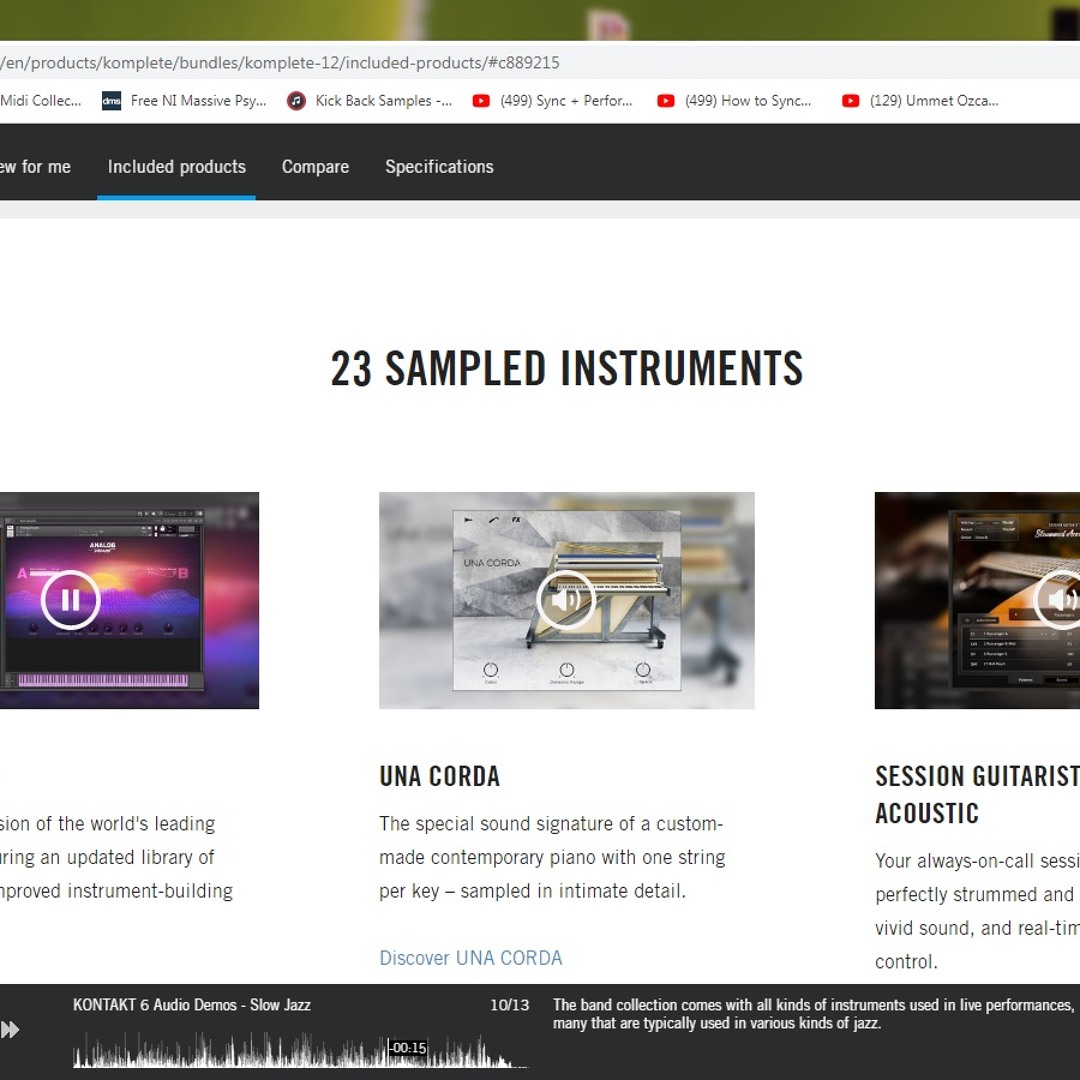Seek the audio waveform at the 00:15 marker
Screen dimensions: 1080x1080
pyautogui.click(x=388, y=1052)
